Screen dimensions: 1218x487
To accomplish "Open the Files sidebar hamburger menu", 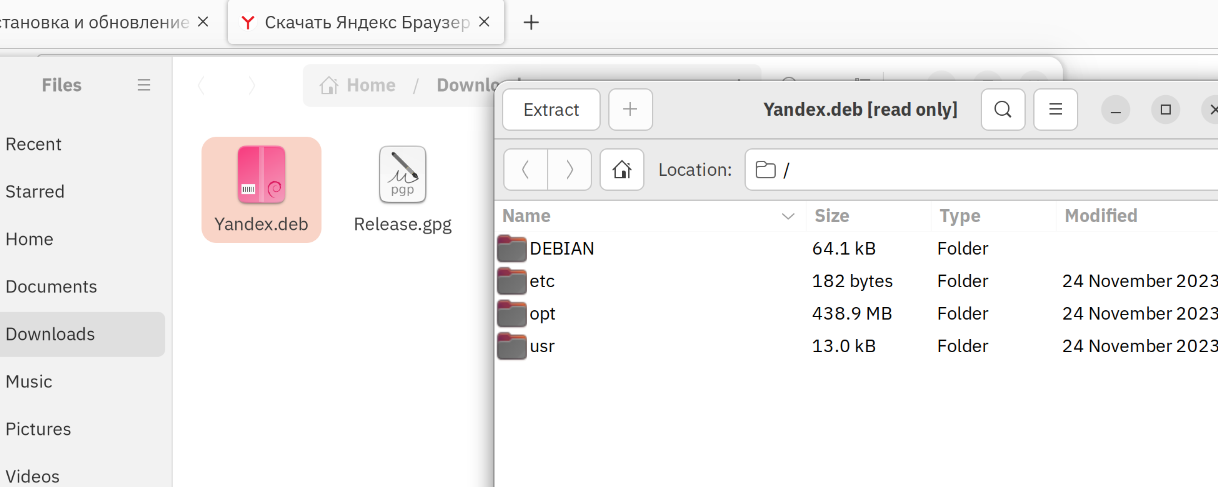I will point(144,85).
